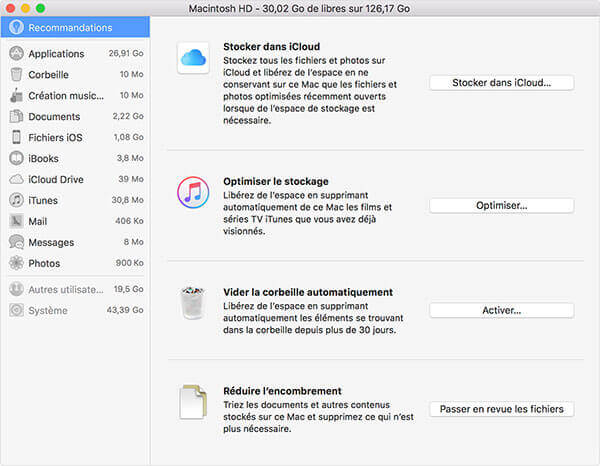Click the 8 Mo size value

click(134, 242)
